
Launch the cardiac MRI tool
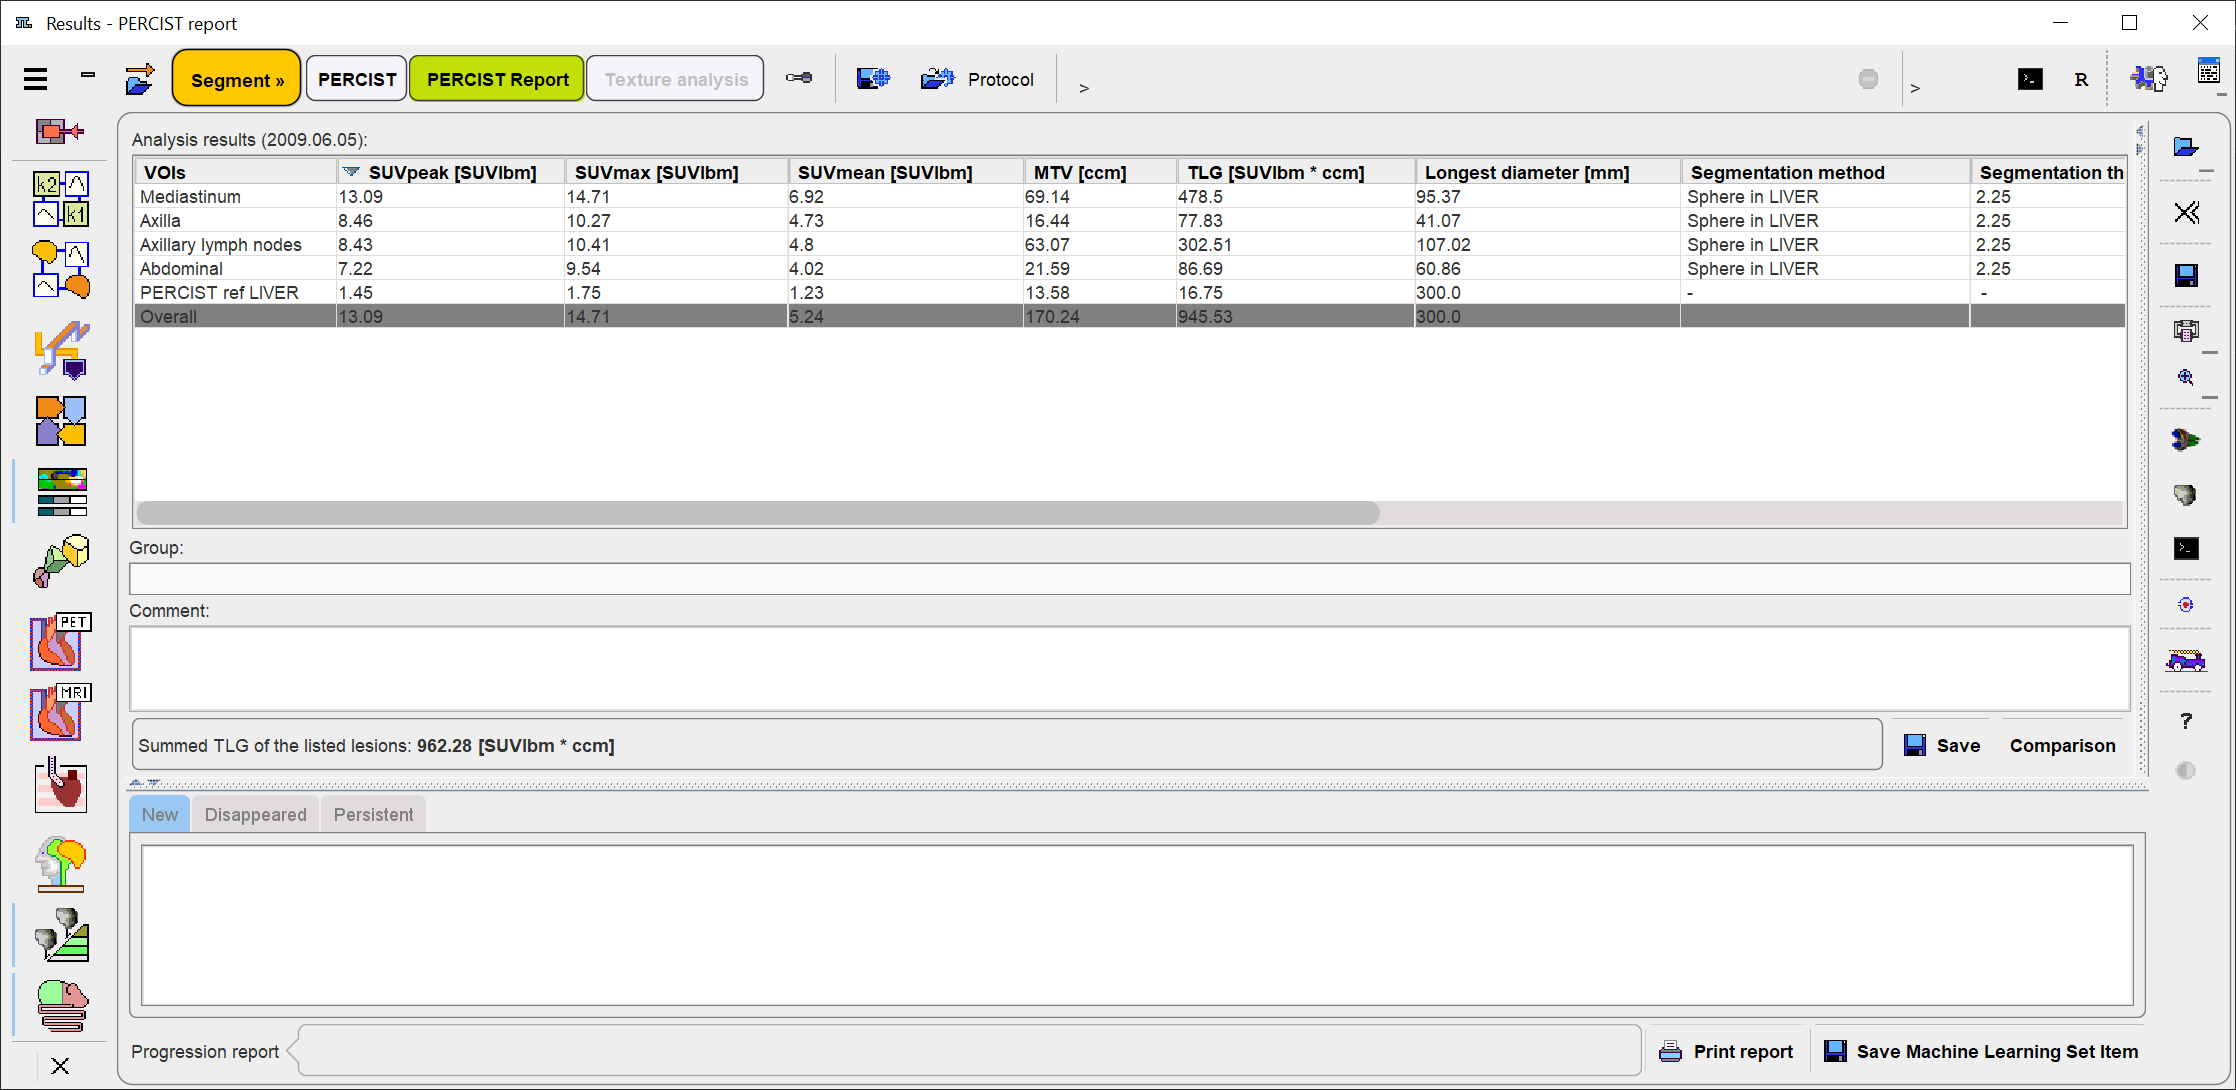(x=61, y=712)
